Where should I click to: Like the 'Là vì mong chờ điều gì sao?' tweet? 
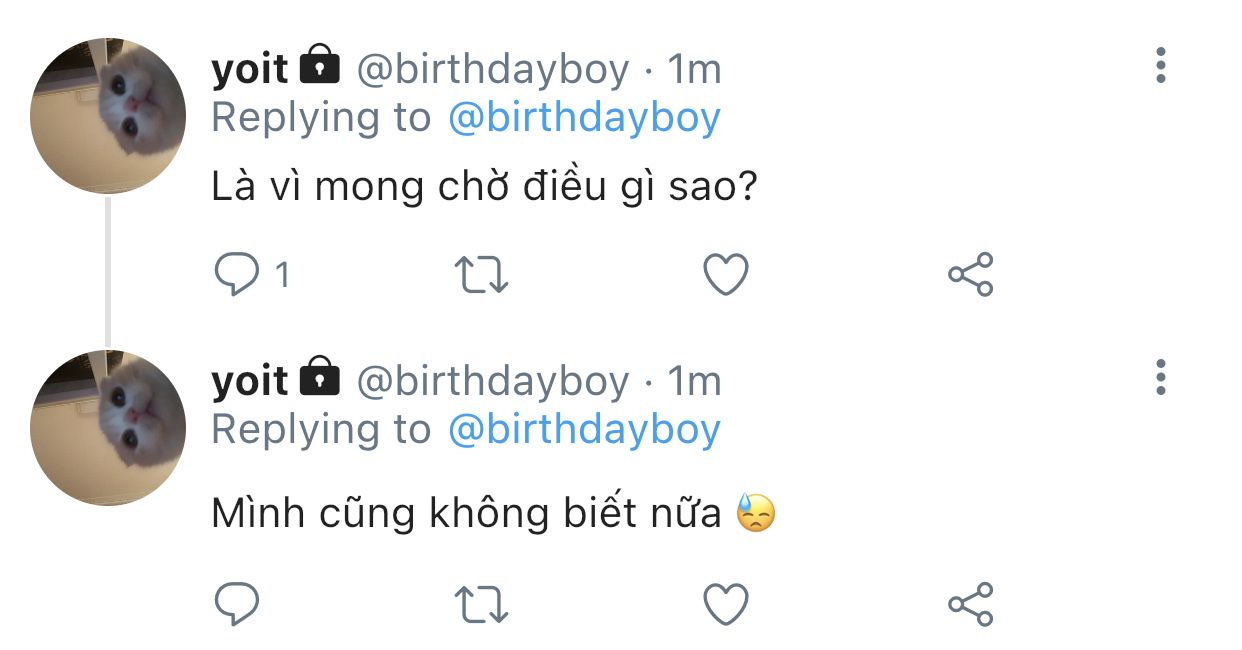[726, 274]
